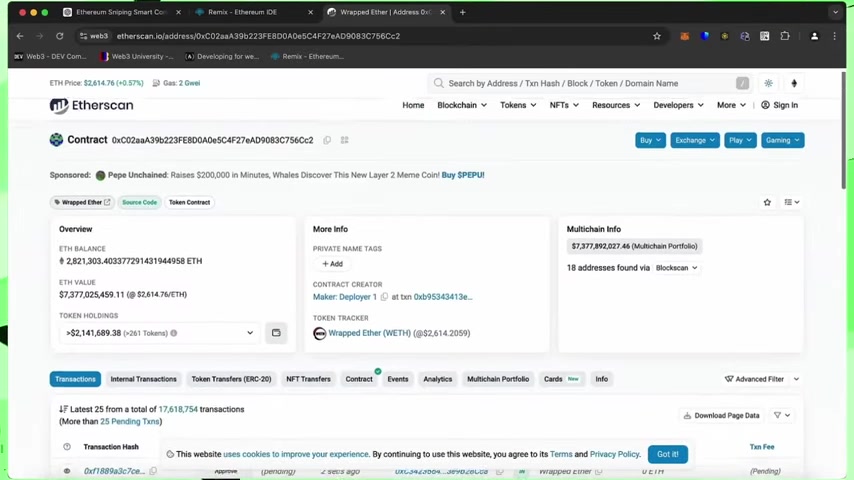Click the Add private name tag button
Image resolution: width=854 pixels, height=480 pixels.
332,264
